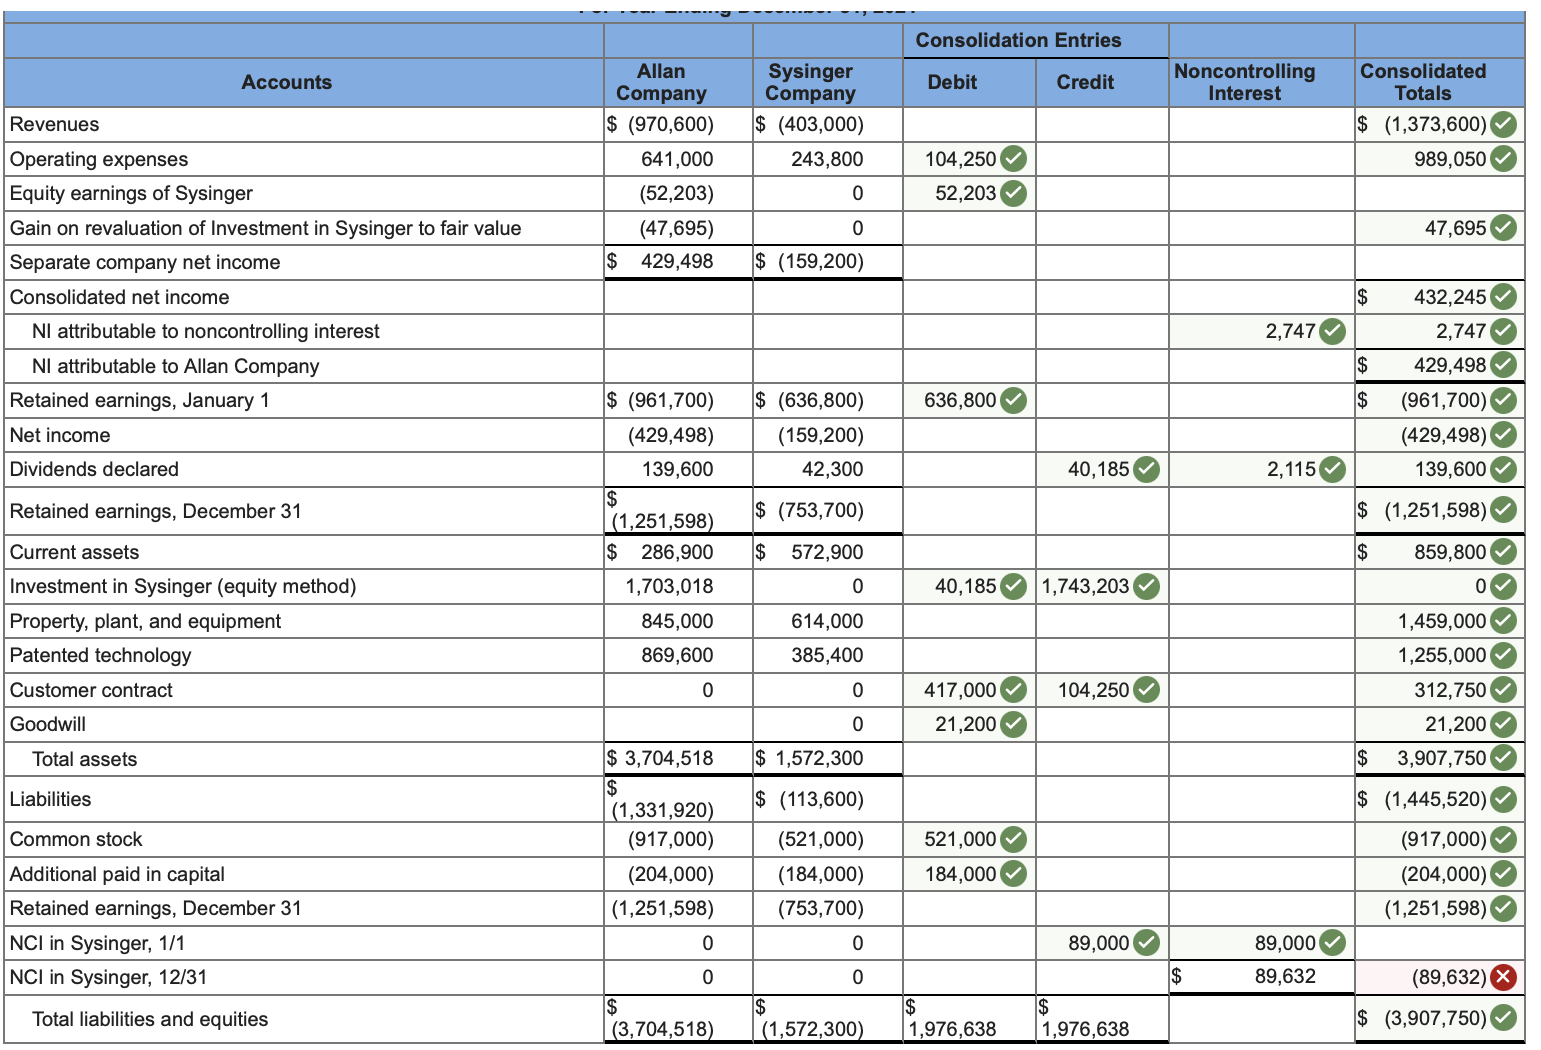The image size is (1541, 1050).
Task: Click checkmark next to Goodwill consolidated total 21,200
Action: 1503,724
